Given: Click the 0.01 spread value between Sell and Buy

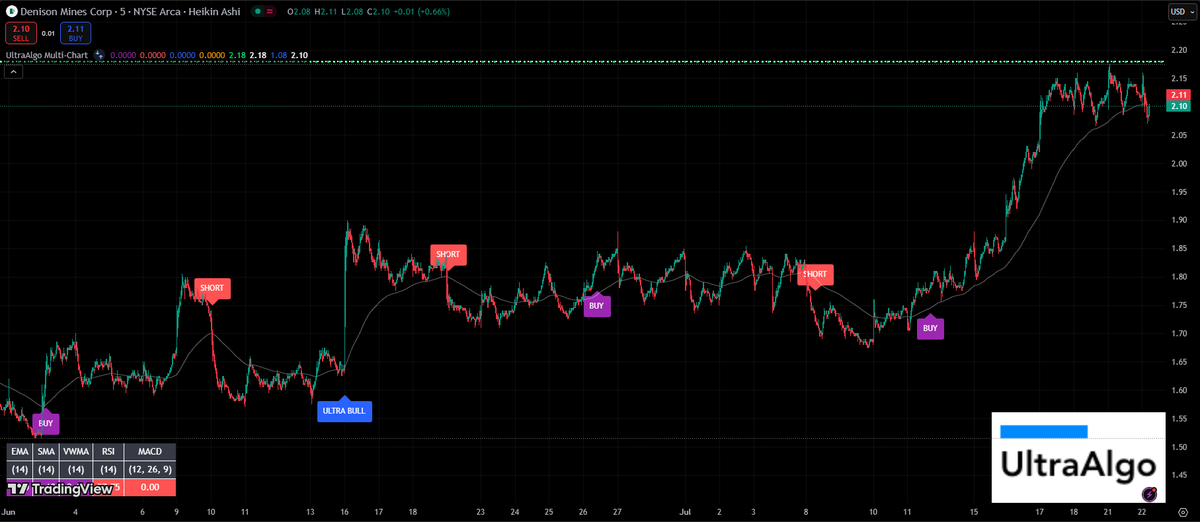Looking at the screenshot, I should [48, 33].
